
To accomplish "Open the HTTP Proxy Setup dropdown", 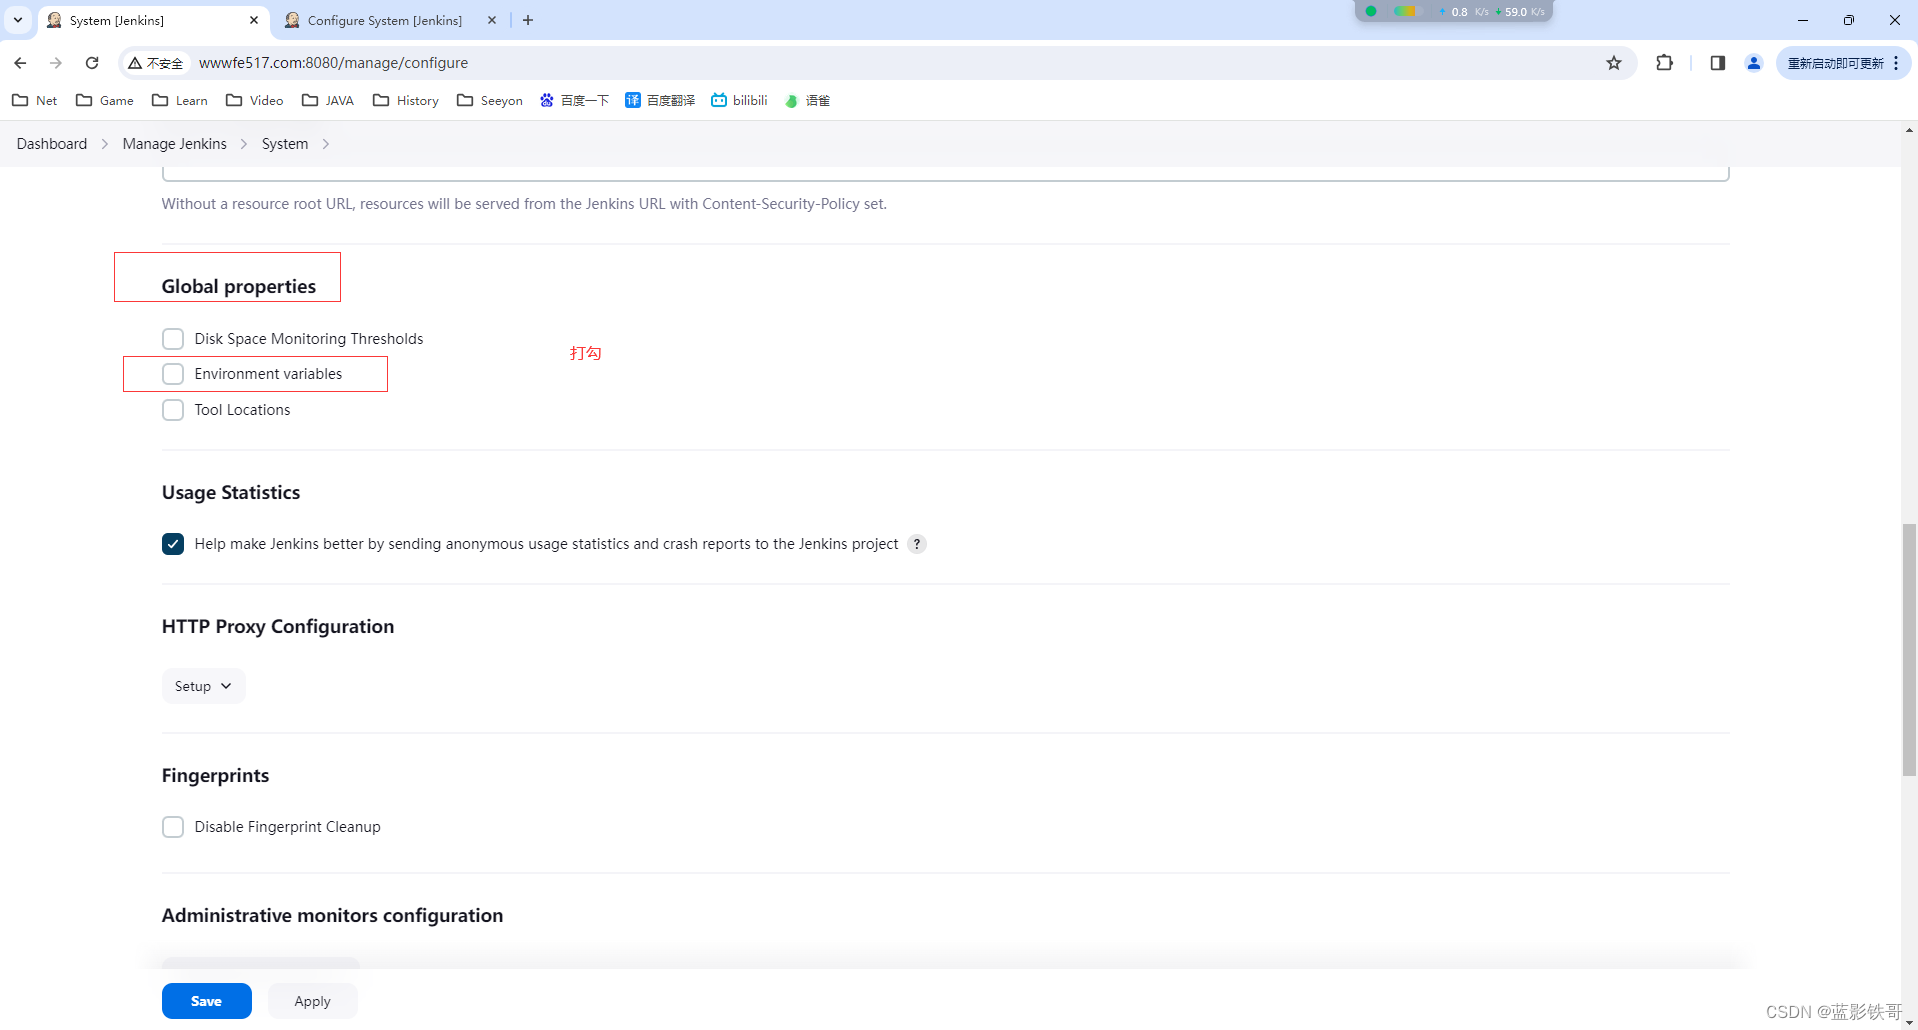I will point(203,686).
